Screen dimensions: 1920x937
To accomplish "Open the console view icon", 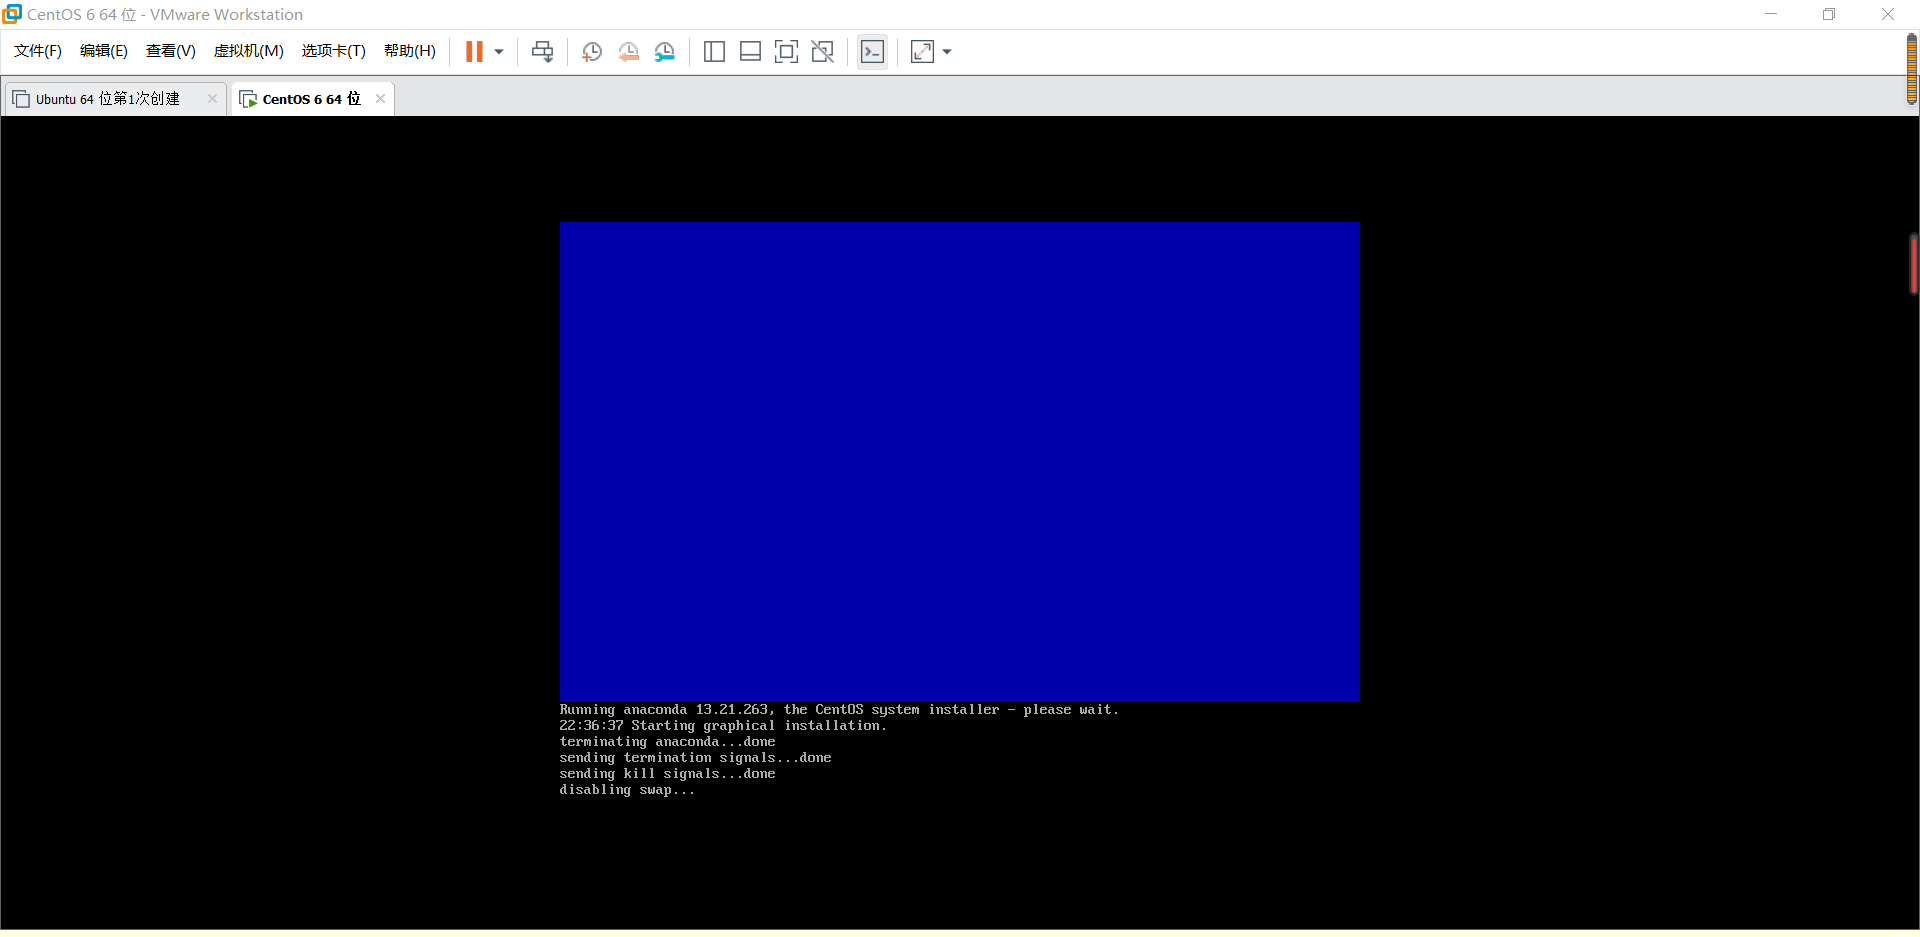I will pyautogui.click(x=872, y=52).
